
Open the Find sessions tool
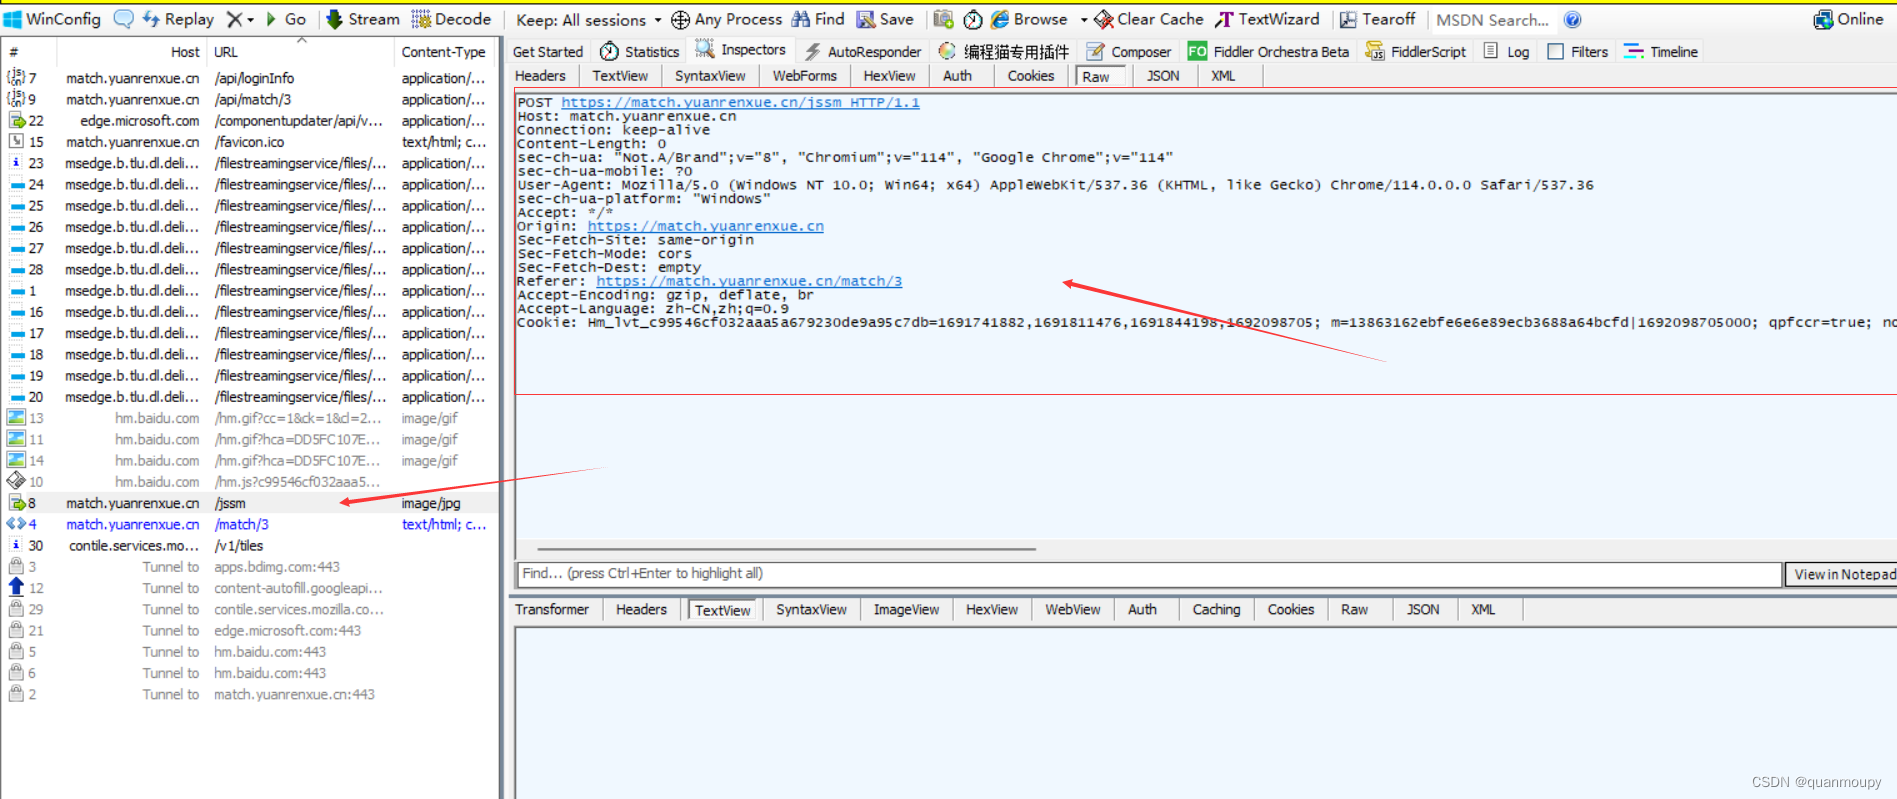(x=818, y=19)
